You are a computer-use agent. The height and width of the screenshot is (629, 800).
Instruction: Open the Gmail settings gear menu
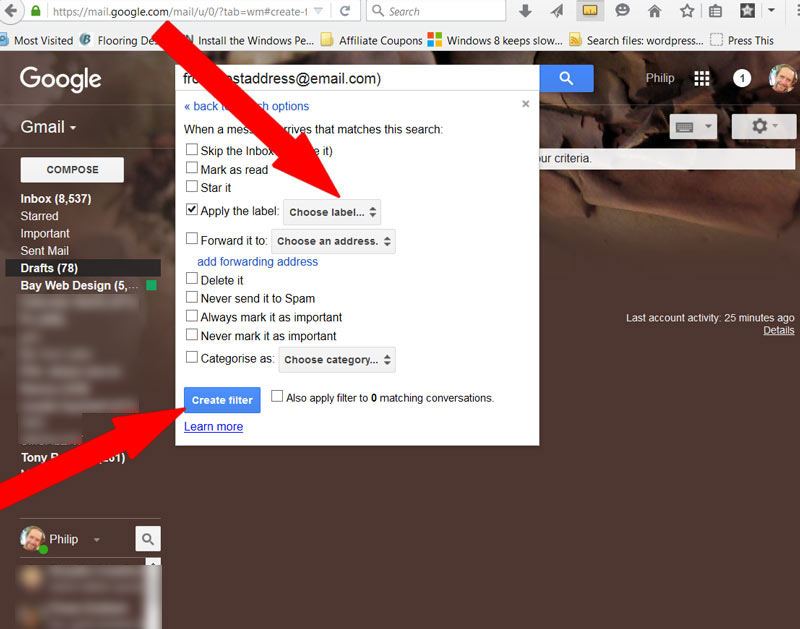(764, 126)
